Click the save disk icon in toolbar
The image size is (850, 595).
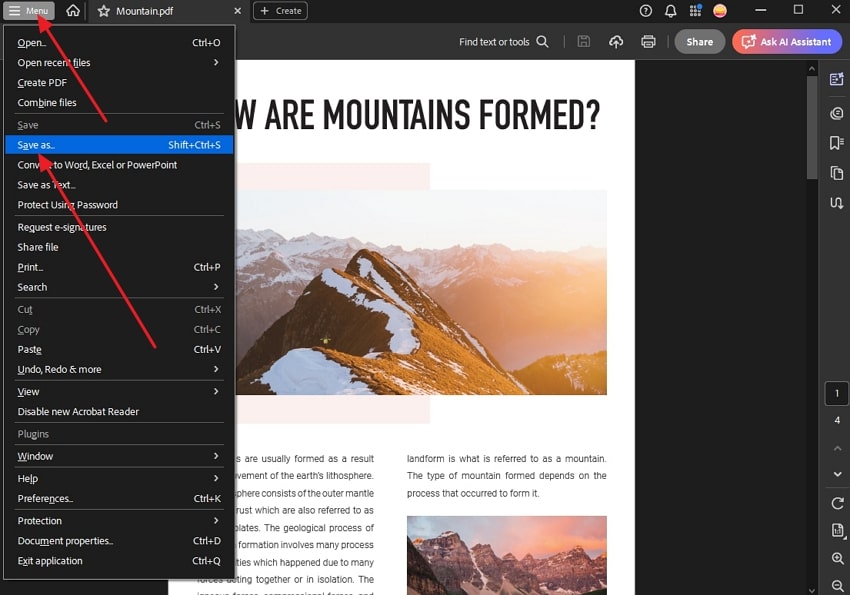[x=583, y=42]
